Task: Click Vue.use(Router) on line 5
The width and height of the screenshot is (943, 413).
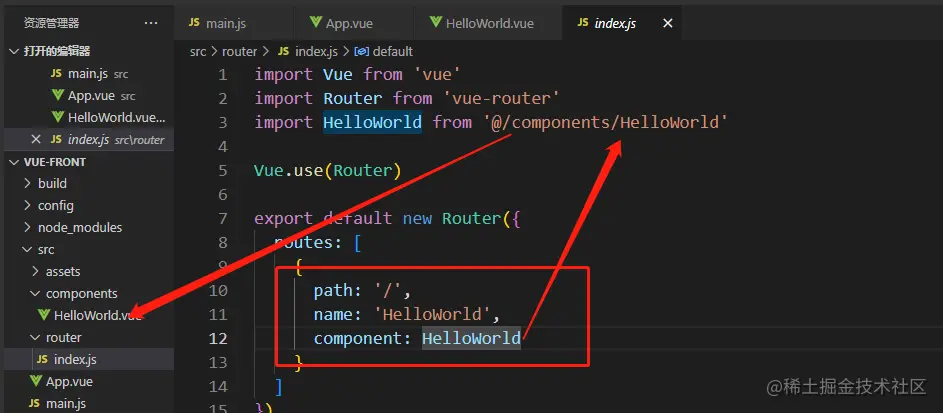Action: [x=327, y=171]
